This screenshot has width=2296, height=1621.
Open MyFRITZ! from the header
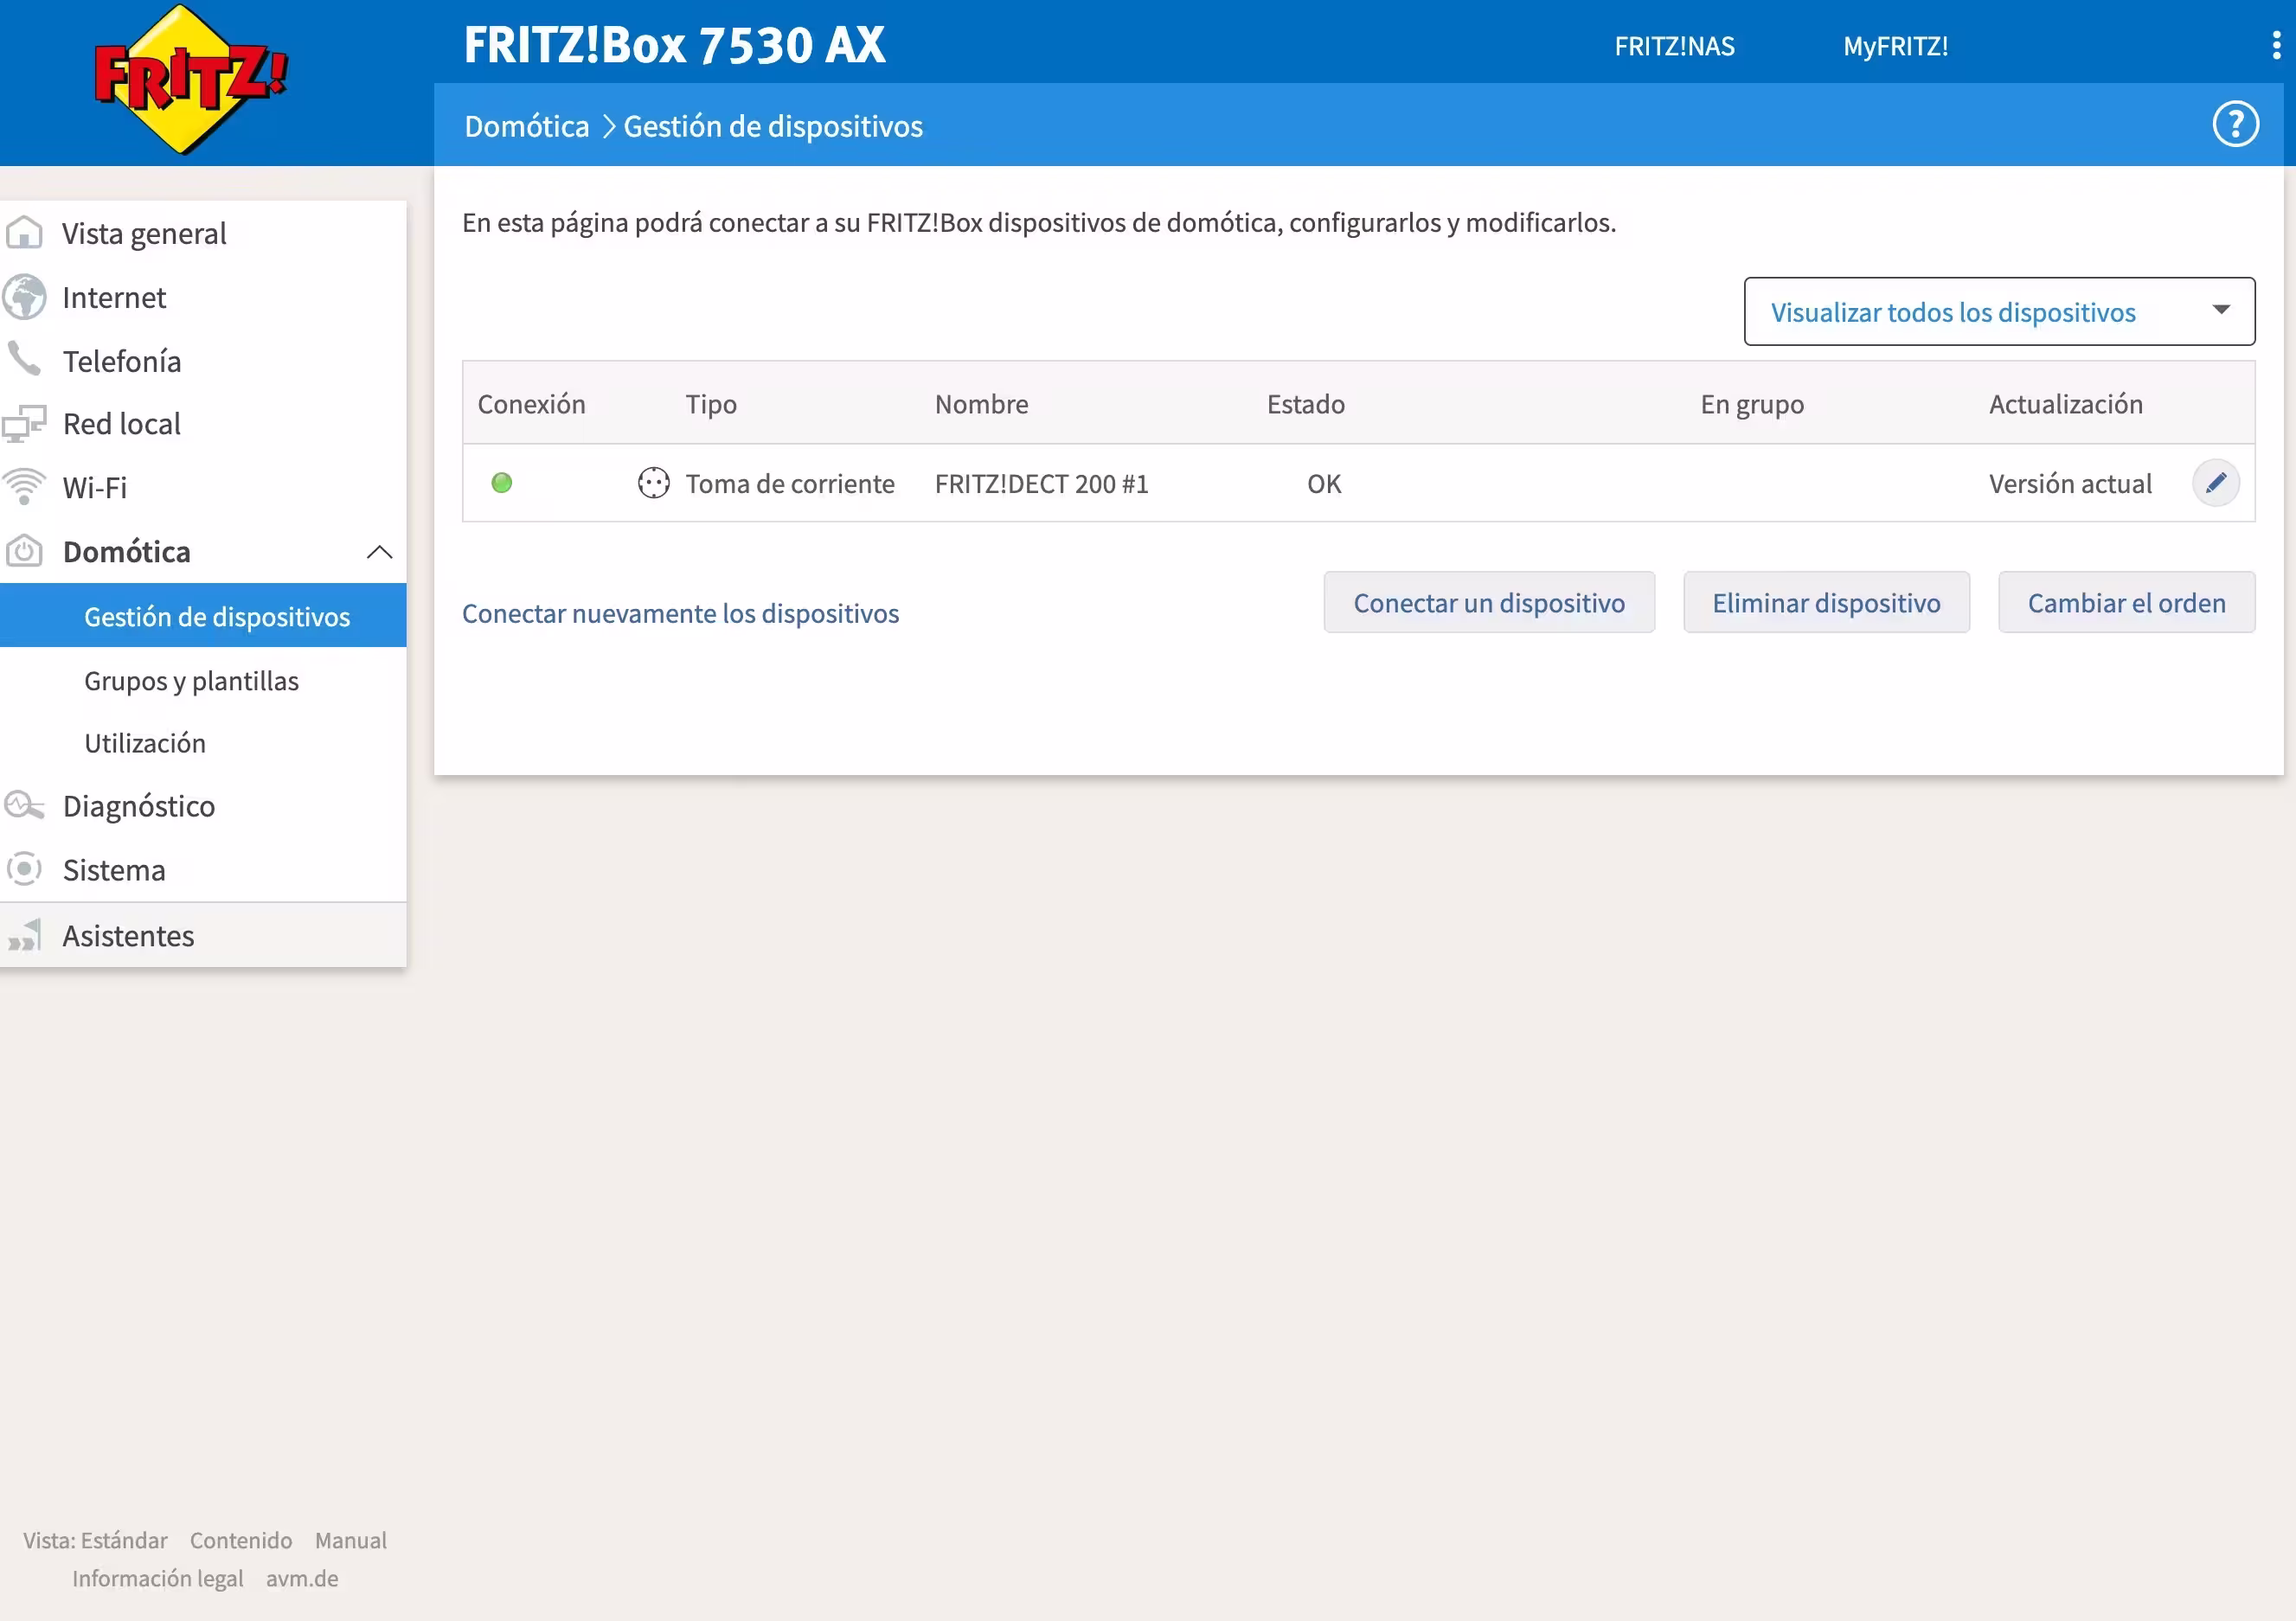1895,46
